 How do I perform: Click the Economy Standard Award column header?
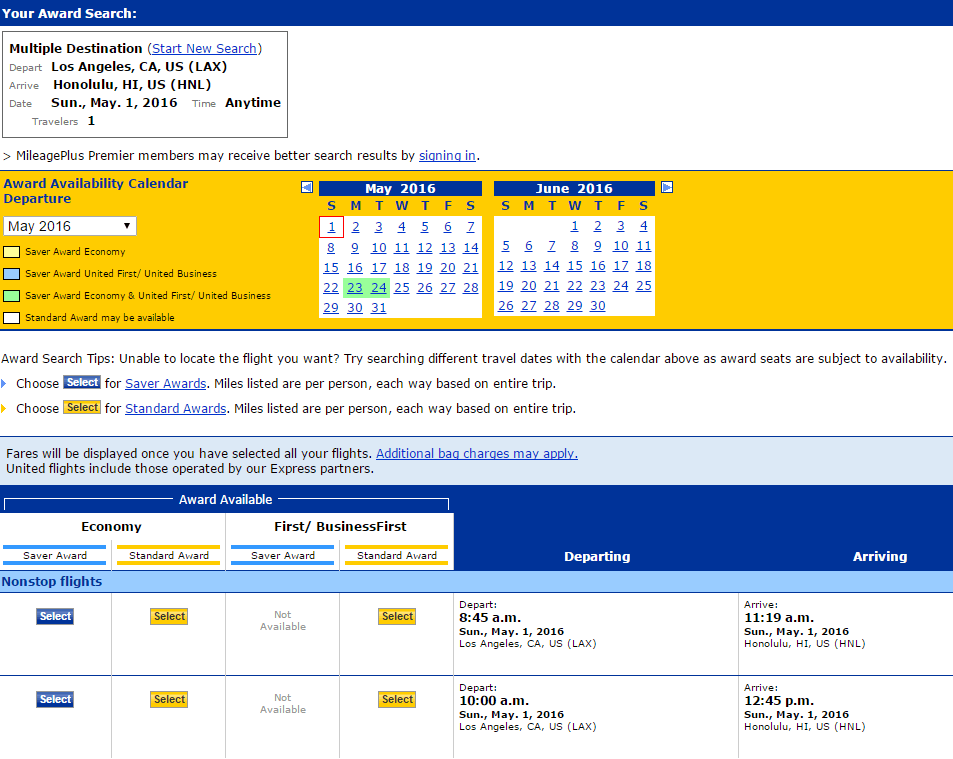pos(168,555)
